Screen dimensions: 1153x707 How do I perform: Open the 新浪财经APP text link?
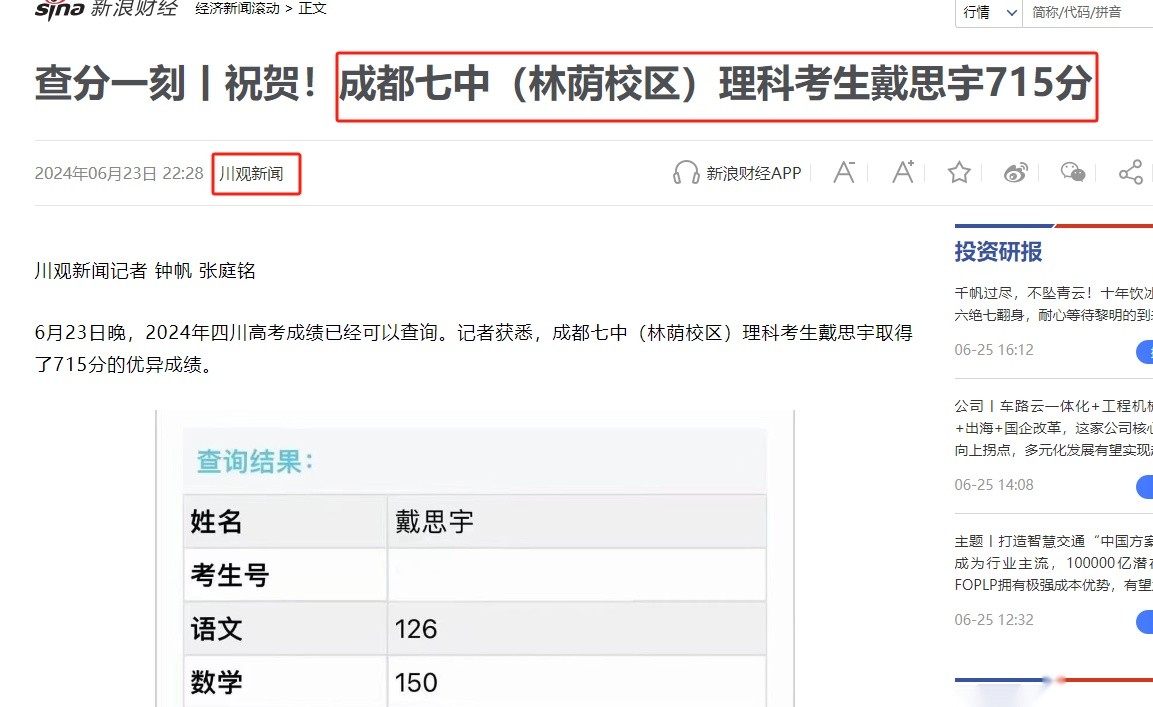coord(754,173)
